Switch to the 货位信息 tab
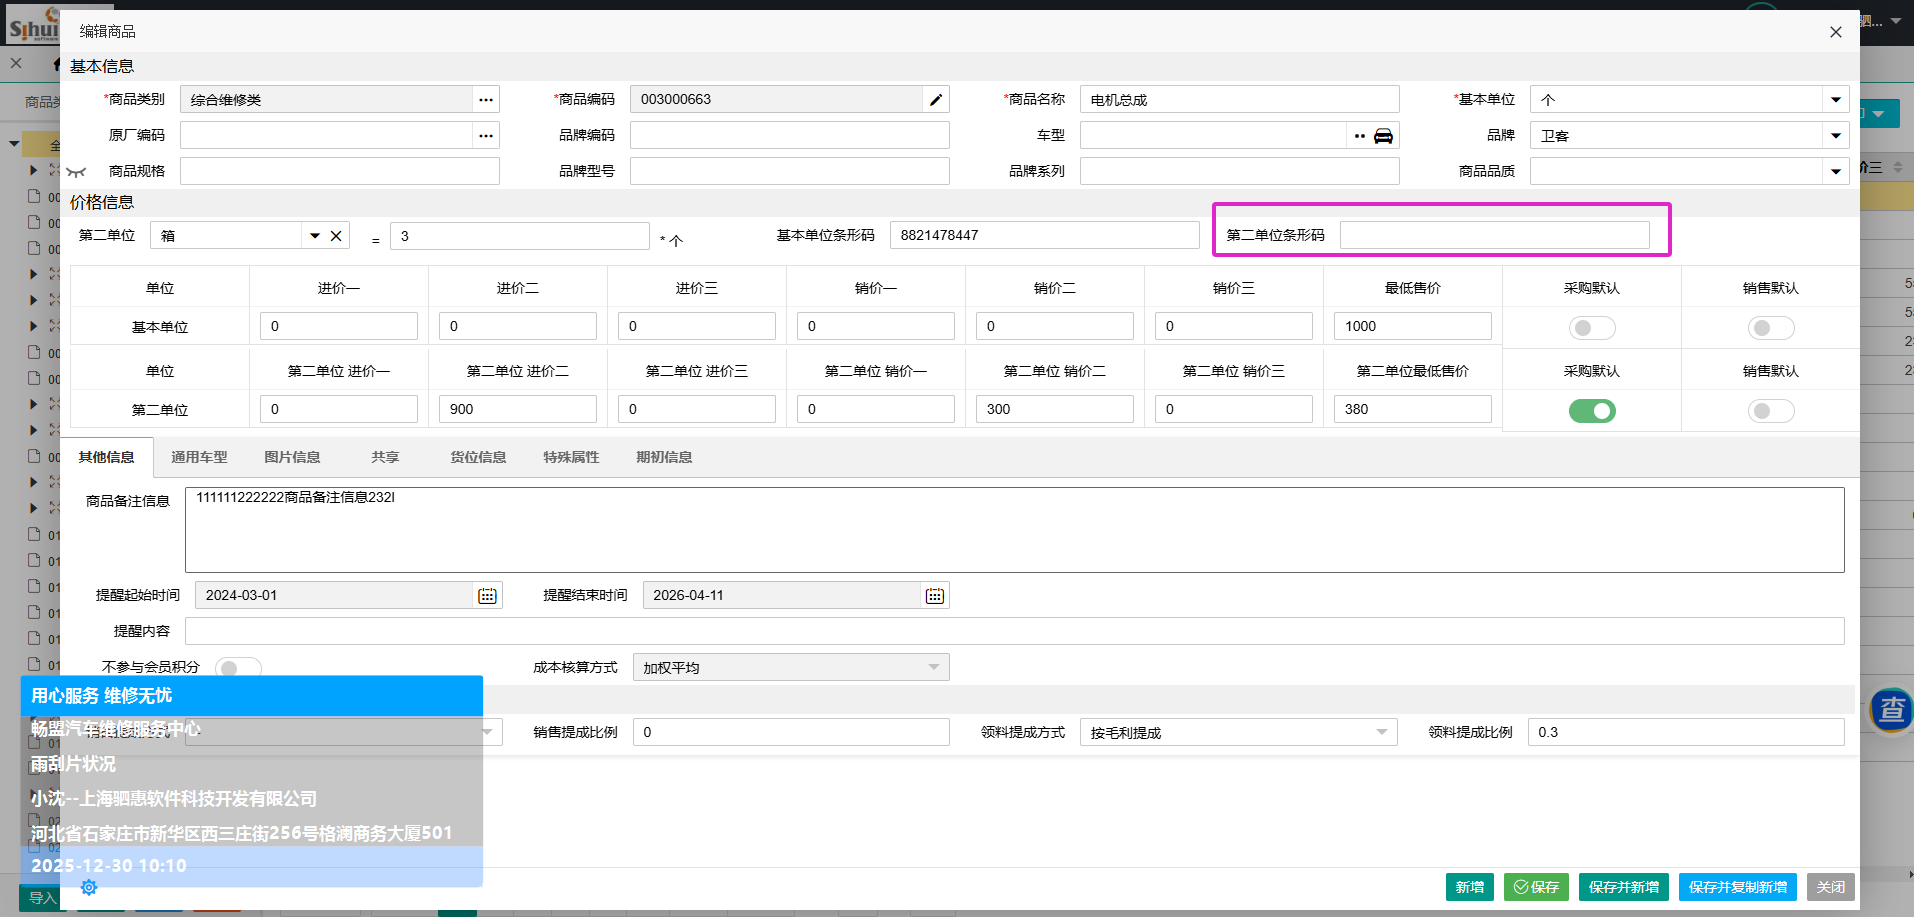 coord(477,457)
